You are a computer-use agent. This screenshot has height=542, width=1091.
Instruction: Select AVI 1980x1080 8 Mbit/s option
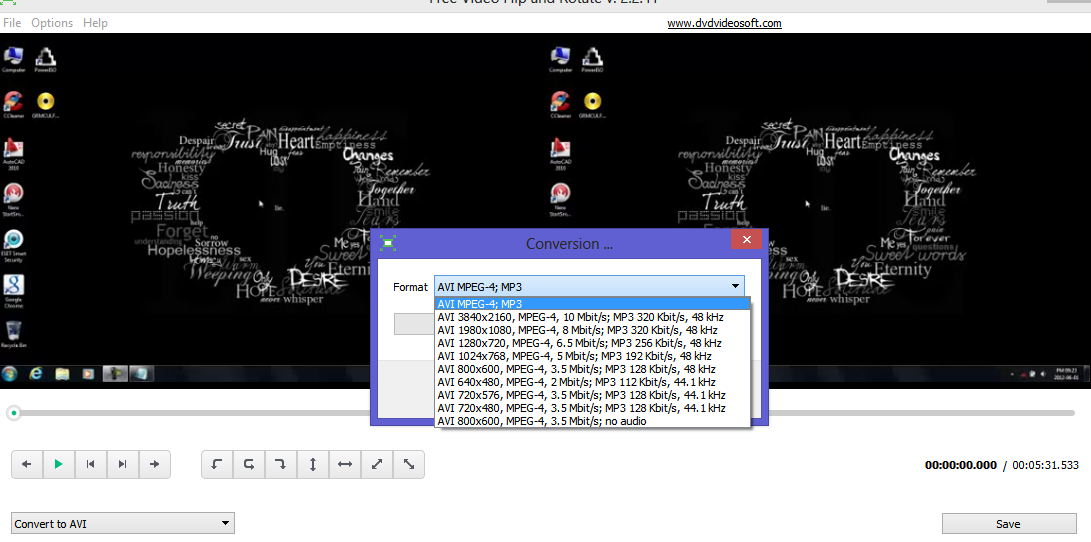(592, 330)
